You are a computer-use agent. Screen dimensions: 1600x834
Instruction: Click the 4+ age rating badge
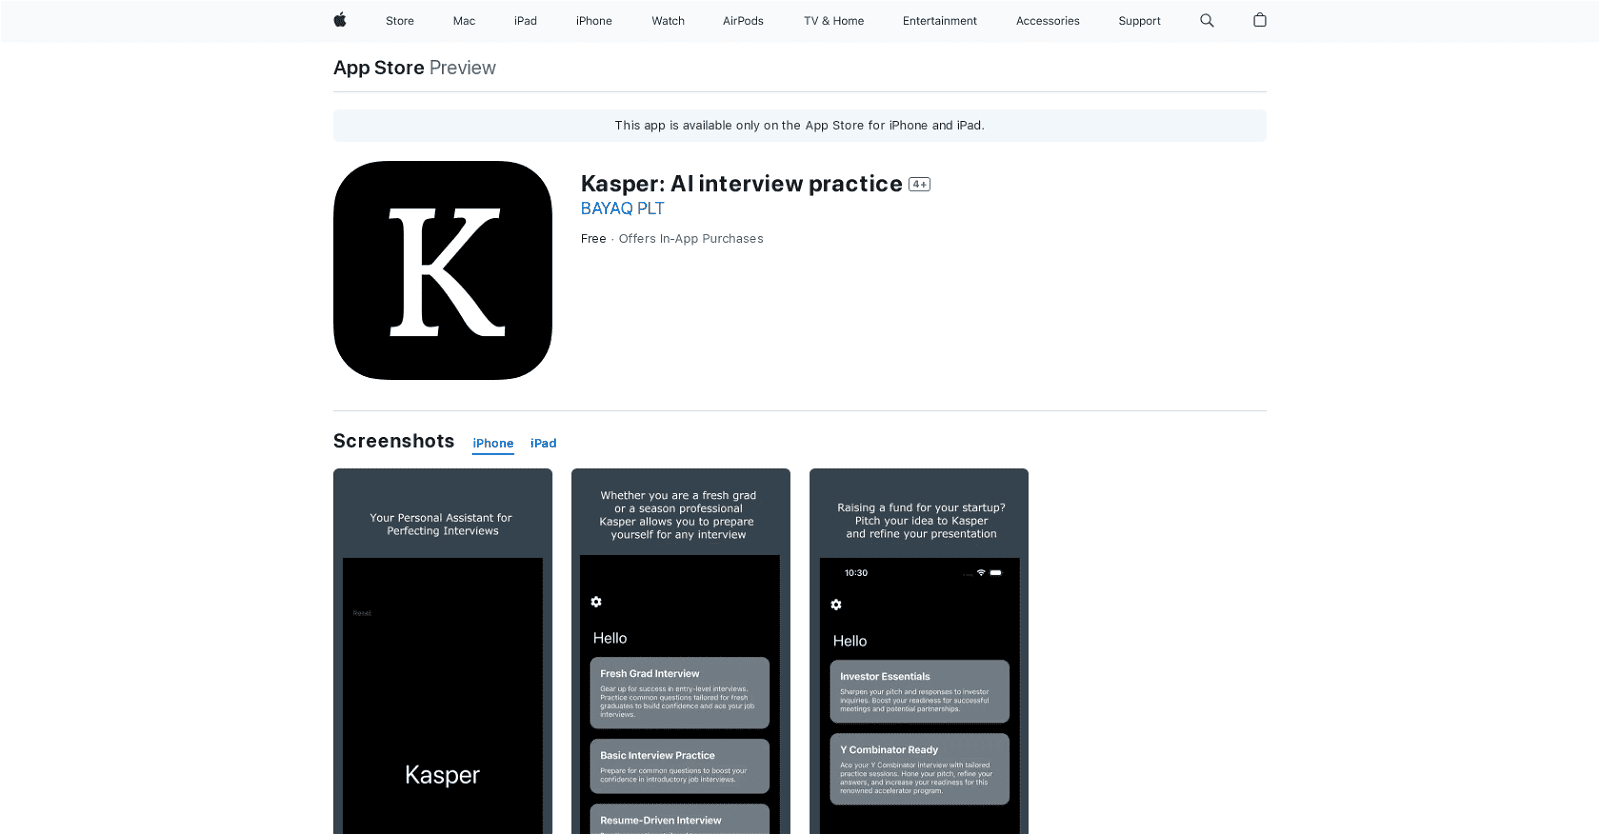coord(919,184)
